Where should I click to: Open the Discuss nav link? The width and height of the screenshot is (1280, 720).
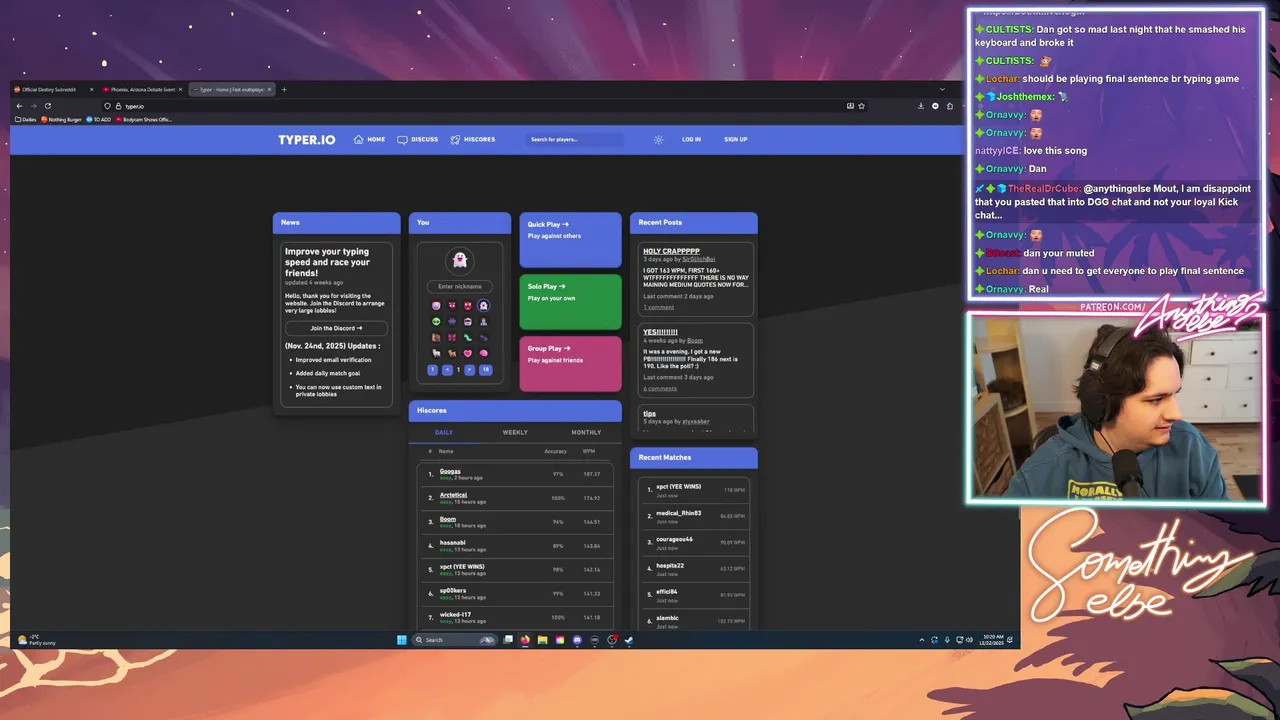[x=418, y=139]
